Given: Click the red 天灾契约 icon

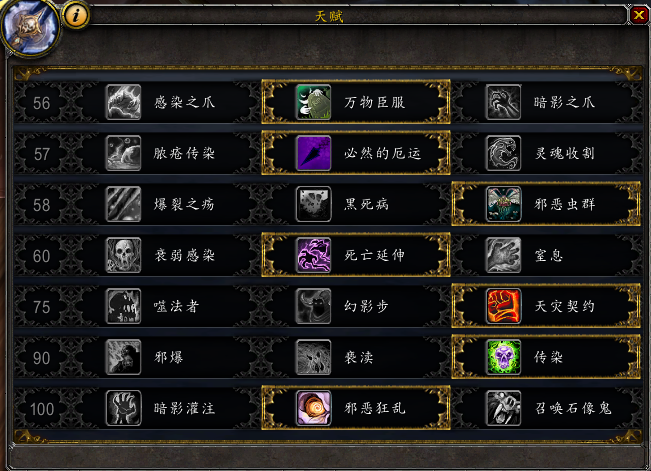Looking at the screenshot, I should click(503, 306).
